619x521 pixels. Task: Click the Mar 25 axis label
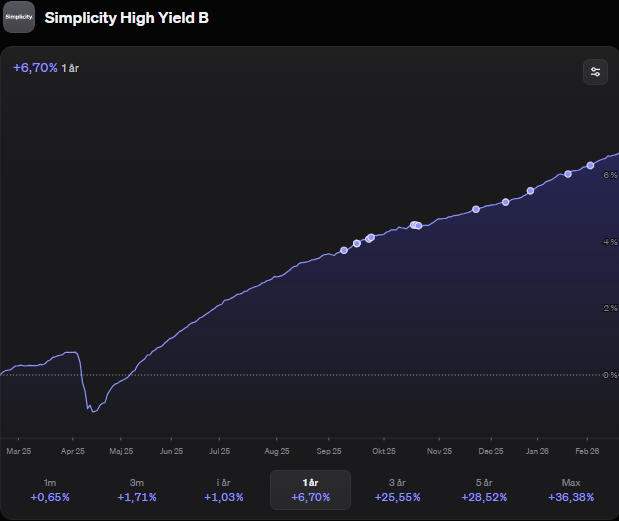tap(19, 451)
